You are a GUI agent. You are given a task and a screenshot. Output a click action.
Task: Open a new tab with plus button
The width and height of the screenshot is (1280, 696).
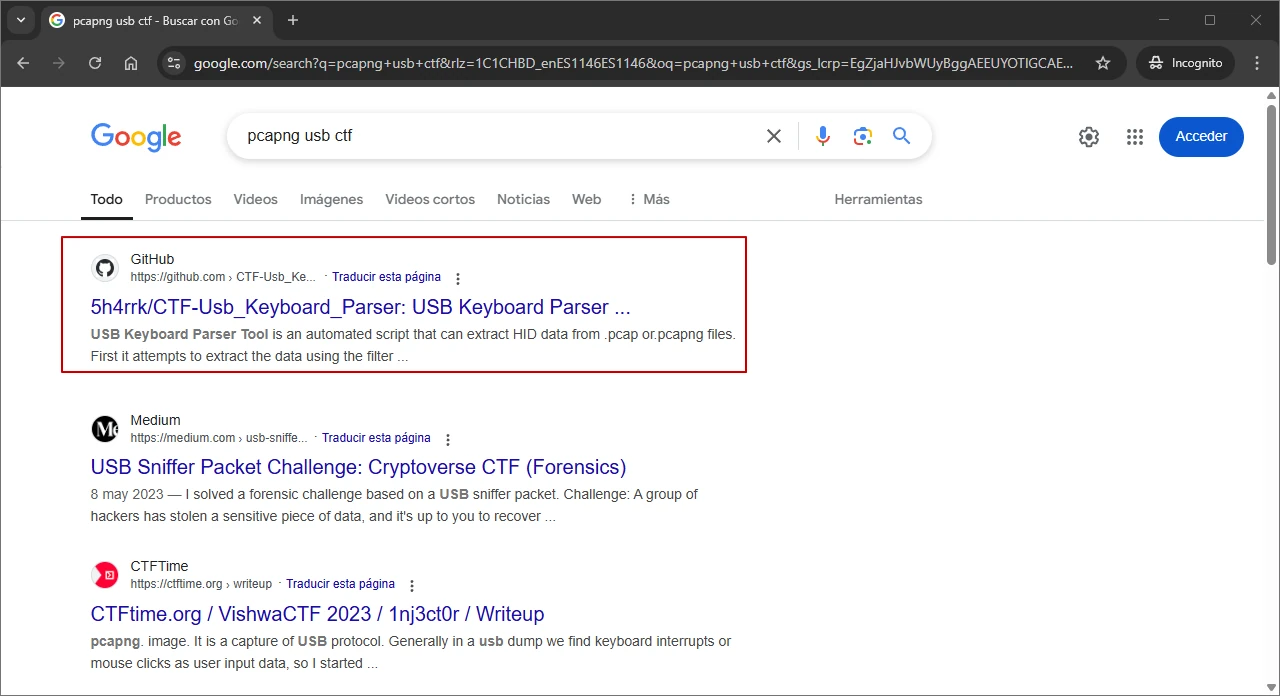[293, 20]
